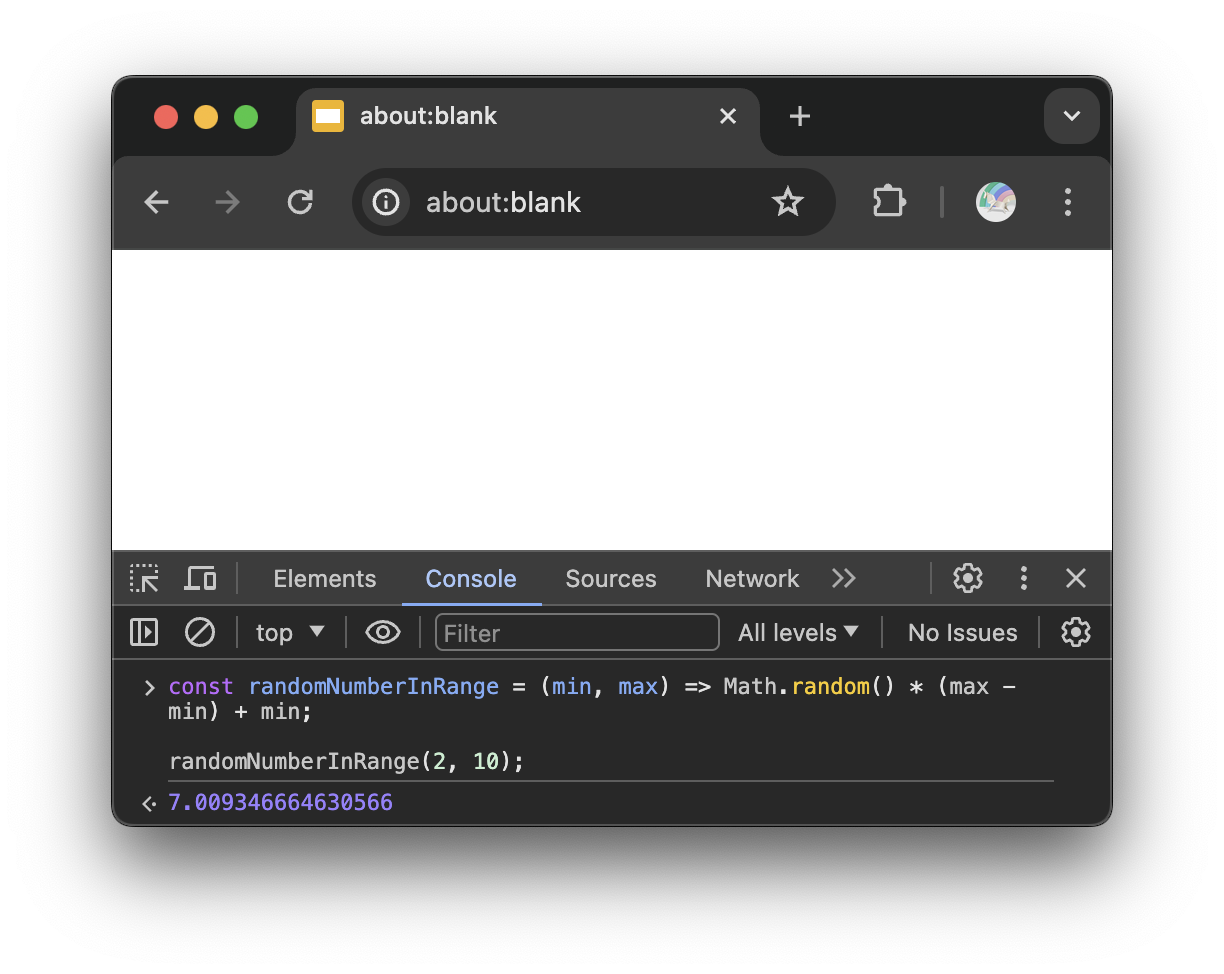The image size is (1224, 974).
Task: Clear the console
Action: point(200,633)
